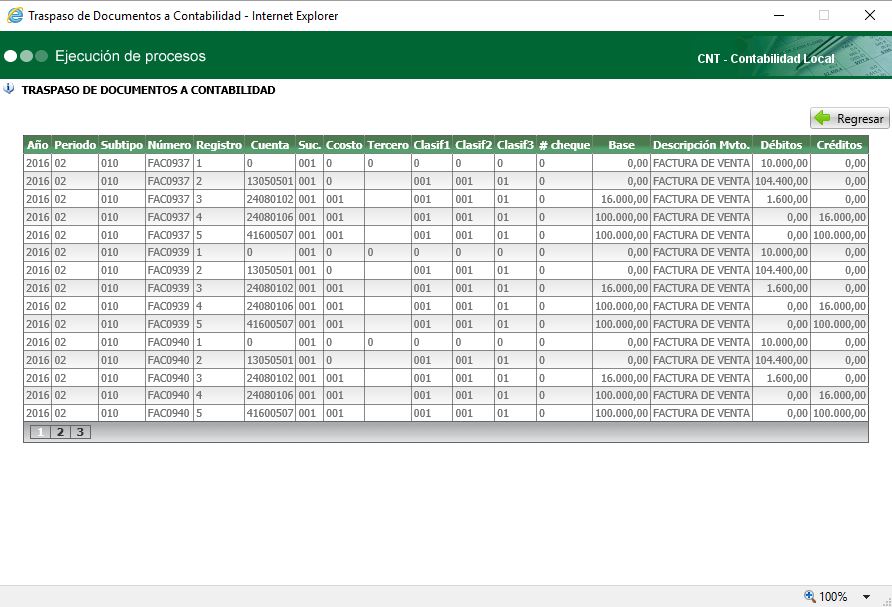
Task: Click TRASPASO DE DOCUMENTOS A CONTABILIDAD title
Action: point(148,90)
